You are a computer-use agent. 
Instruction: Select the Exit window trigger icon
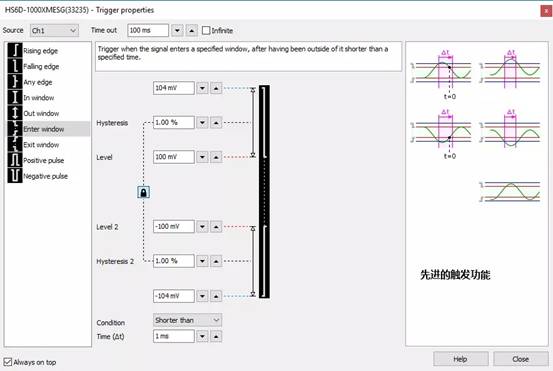[x=15, y=145]
